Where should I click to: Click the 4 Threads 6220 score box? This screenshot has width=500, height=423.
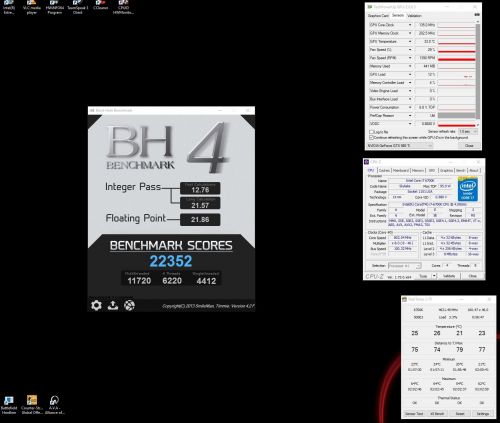[x=172, y=279]
